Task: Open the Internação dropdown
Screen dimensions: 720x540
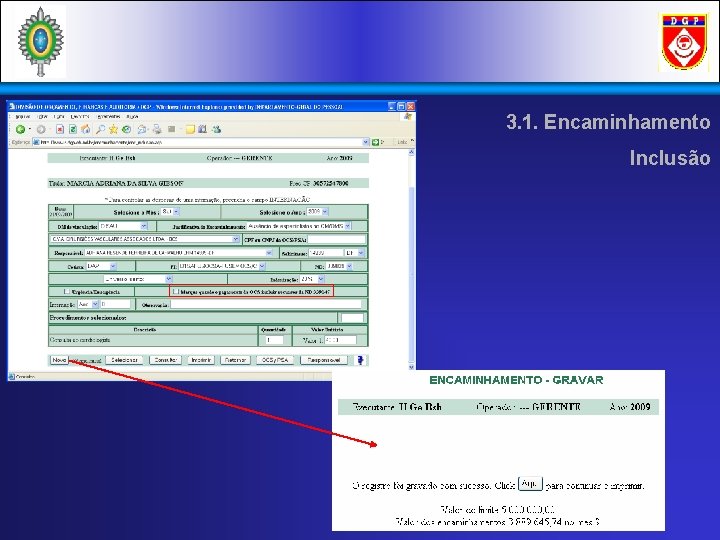Action: click(x=88, y=304)
